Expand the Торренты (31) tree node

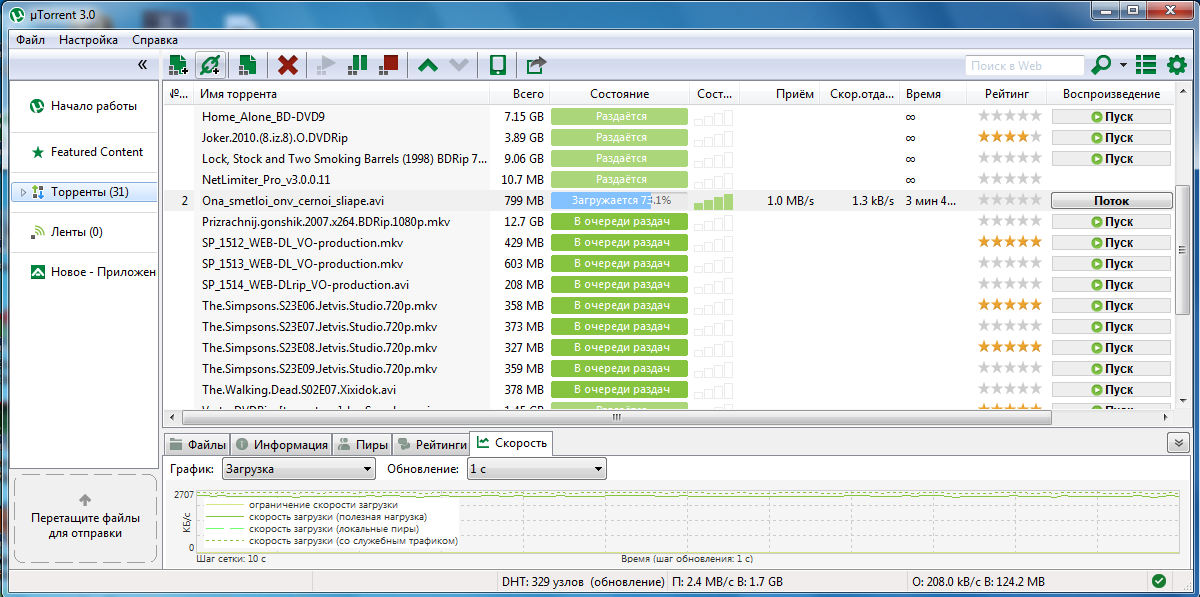23,191
